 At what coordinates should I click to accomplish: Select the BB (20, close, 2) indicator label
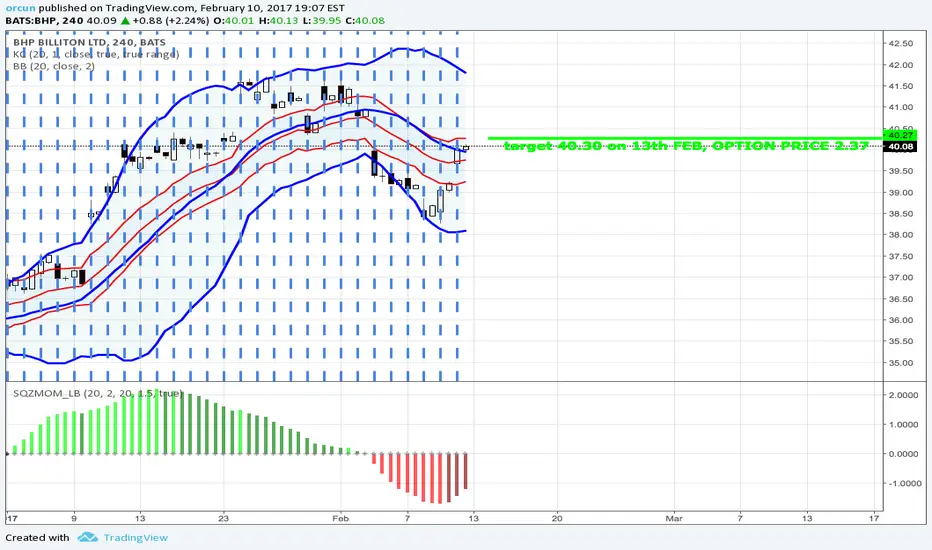coord(53,66)
